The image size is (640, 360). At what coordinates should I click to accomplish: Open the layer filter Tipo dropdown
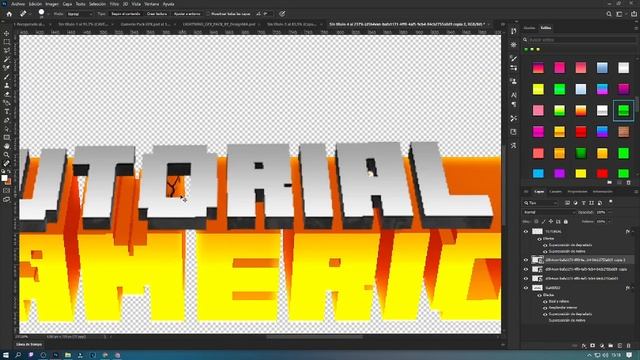coord(541,203)
